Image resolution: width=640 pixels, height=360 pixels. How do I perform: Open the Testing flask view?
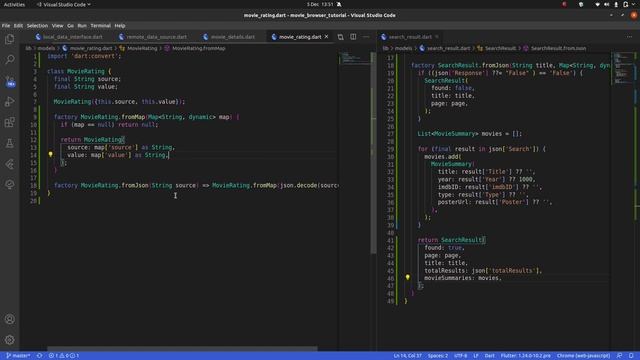click(x=9, y=143)
